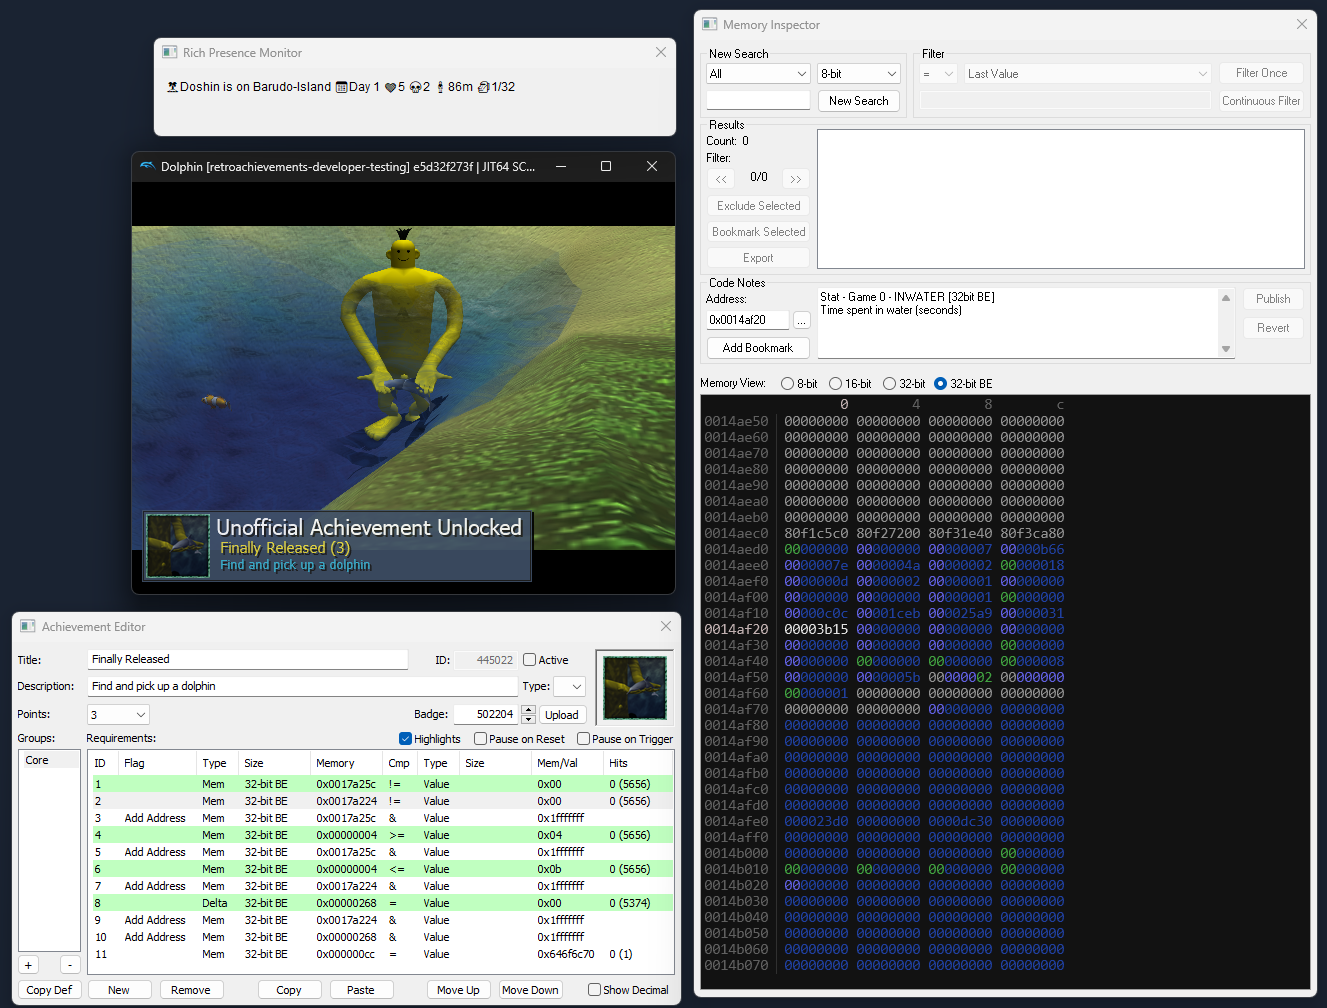The image size is (1327, 1008).
Task: Click the memory range search input field
Action: click(x=758, y=100)
